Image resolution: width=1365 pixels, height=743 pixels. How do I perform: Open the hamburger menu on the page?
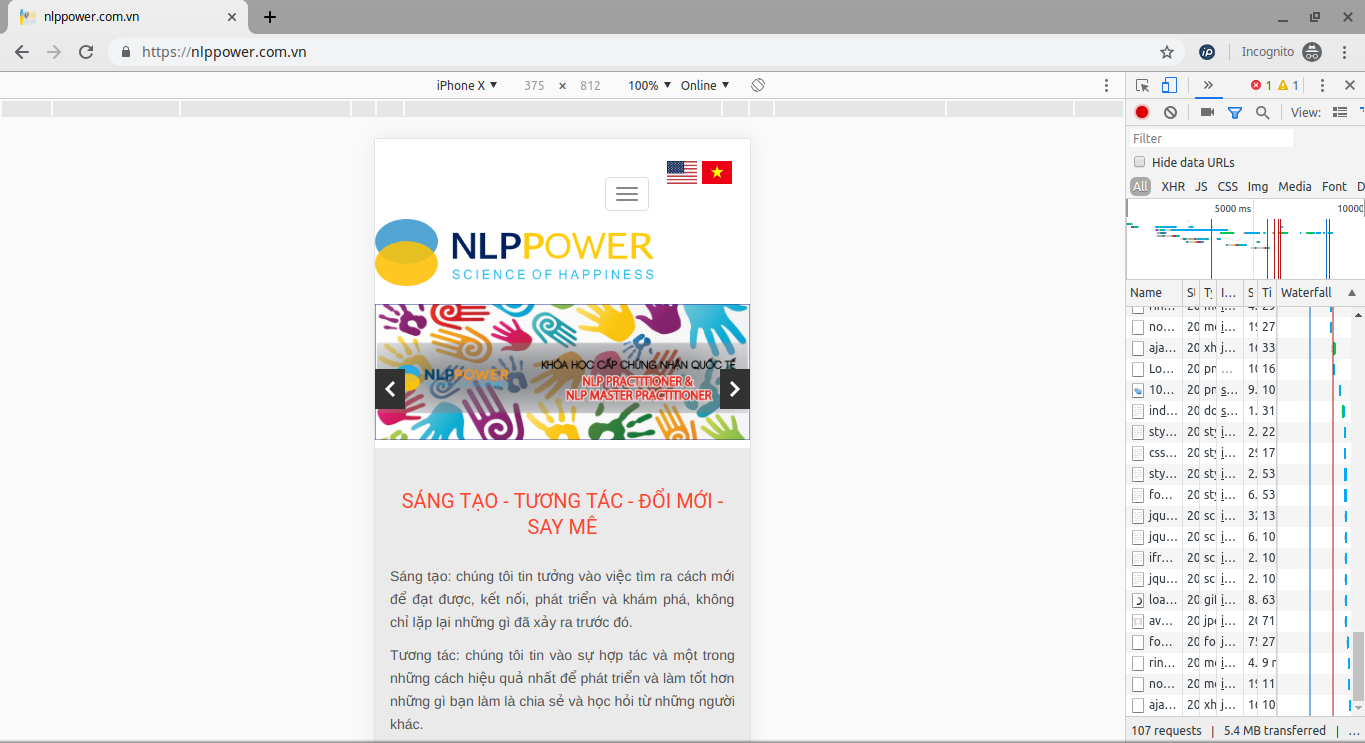(627, 194)
